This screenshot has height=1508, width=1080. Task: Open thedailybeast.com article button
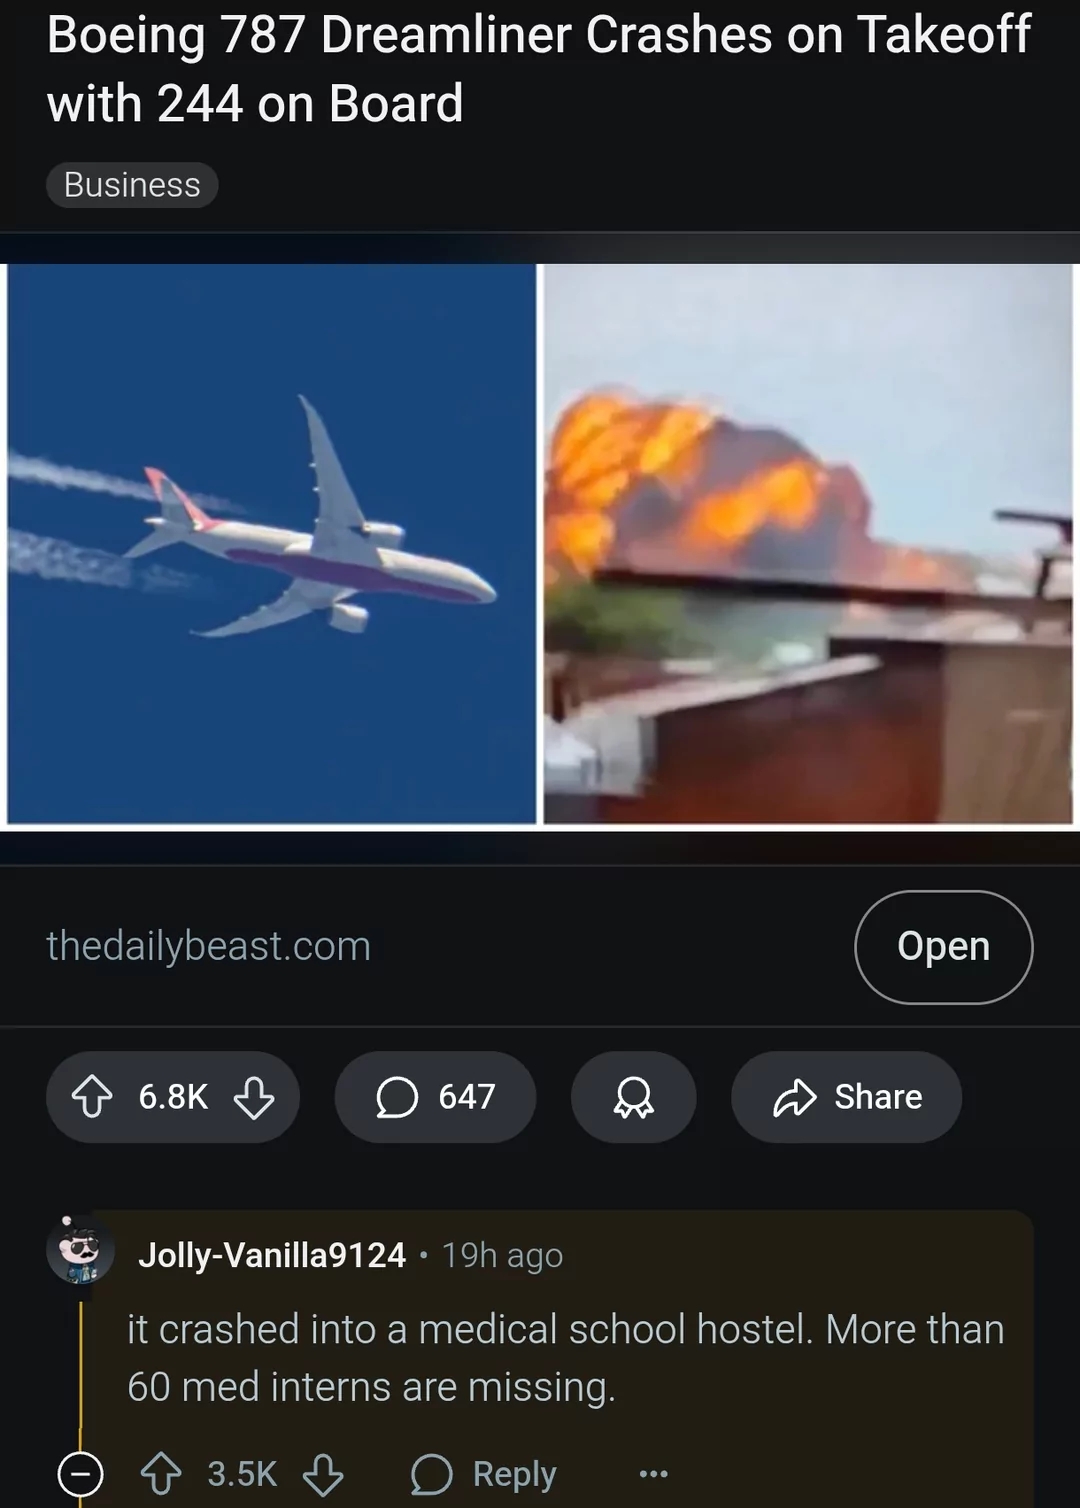tap(943, 946)
